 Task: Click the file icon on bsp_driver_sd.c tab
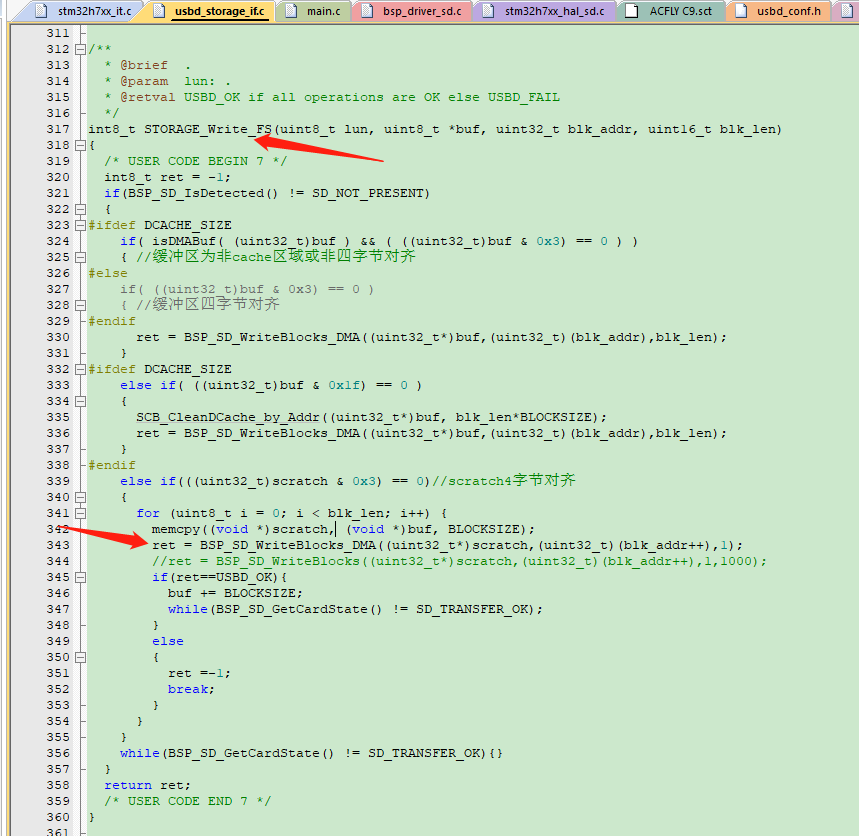tap(367, 11)
